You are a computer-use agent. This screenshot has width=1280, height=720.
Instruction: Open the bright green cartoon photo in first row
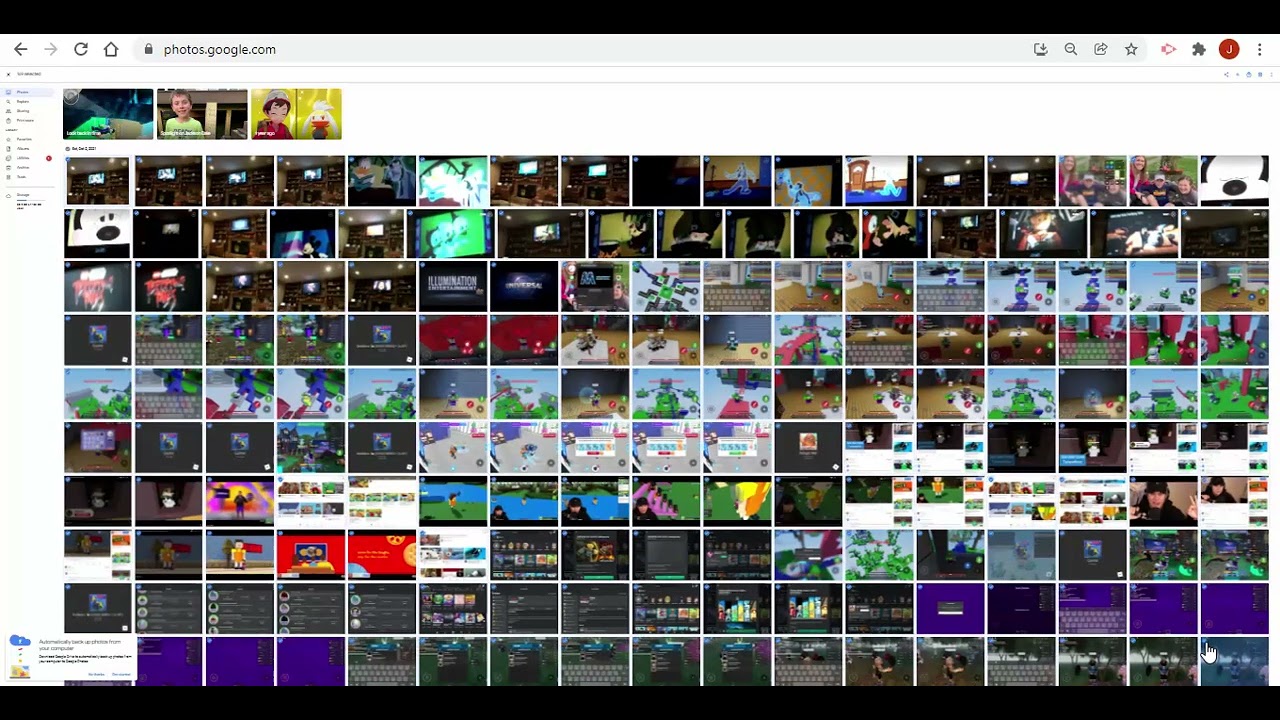[453, 181]
